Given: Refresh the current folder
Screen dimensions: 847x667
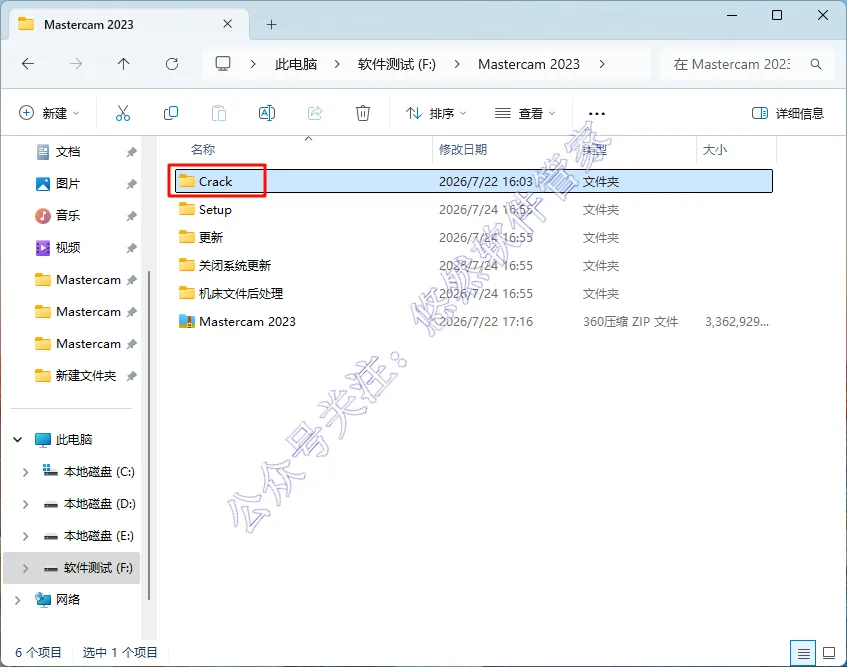Looking at the screenshot, I should point(172,64).
